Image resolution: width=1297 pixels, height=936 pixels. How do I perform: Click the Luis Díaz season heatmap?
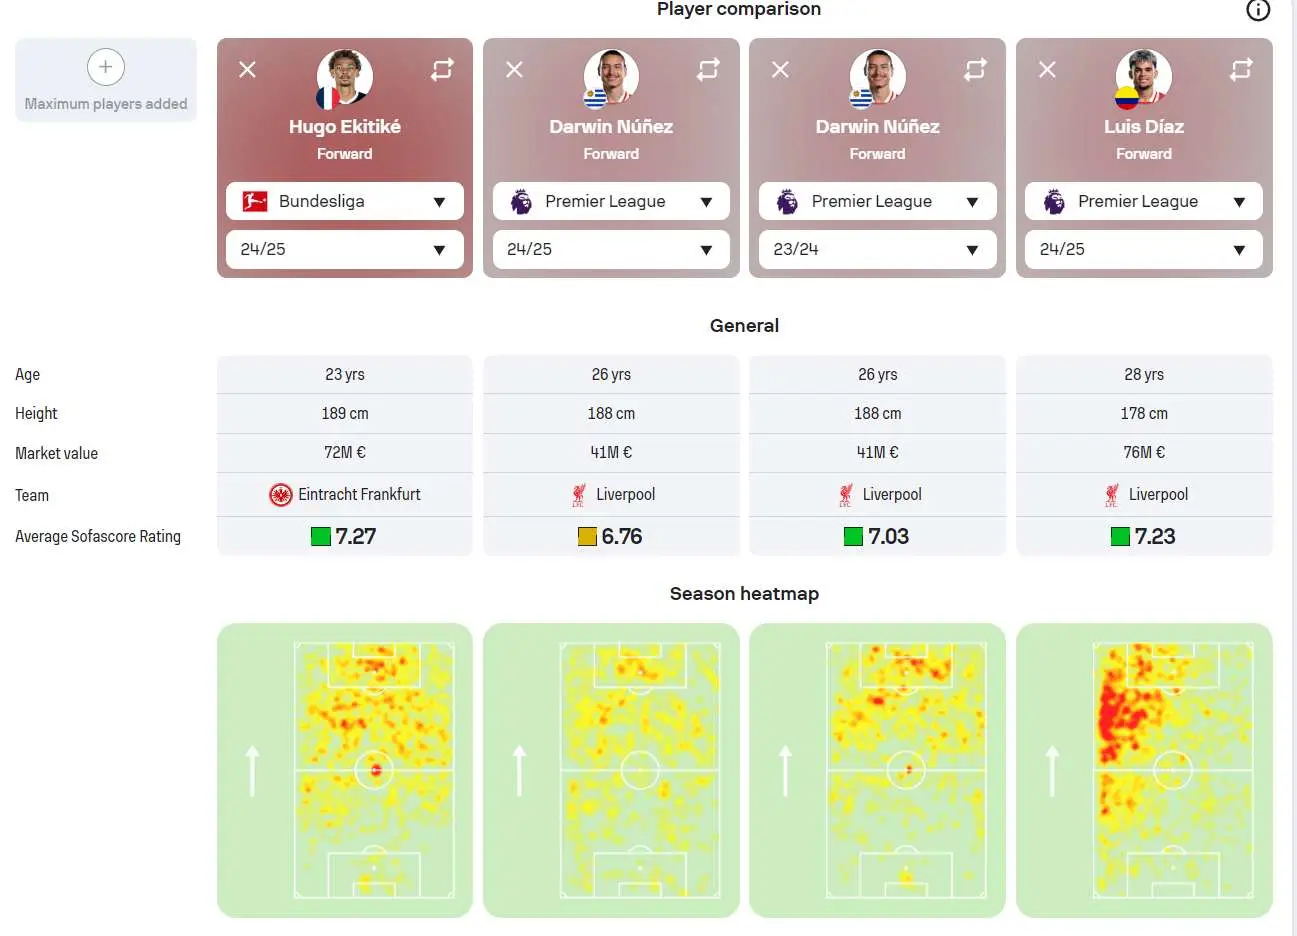(x=1144, y=770)
